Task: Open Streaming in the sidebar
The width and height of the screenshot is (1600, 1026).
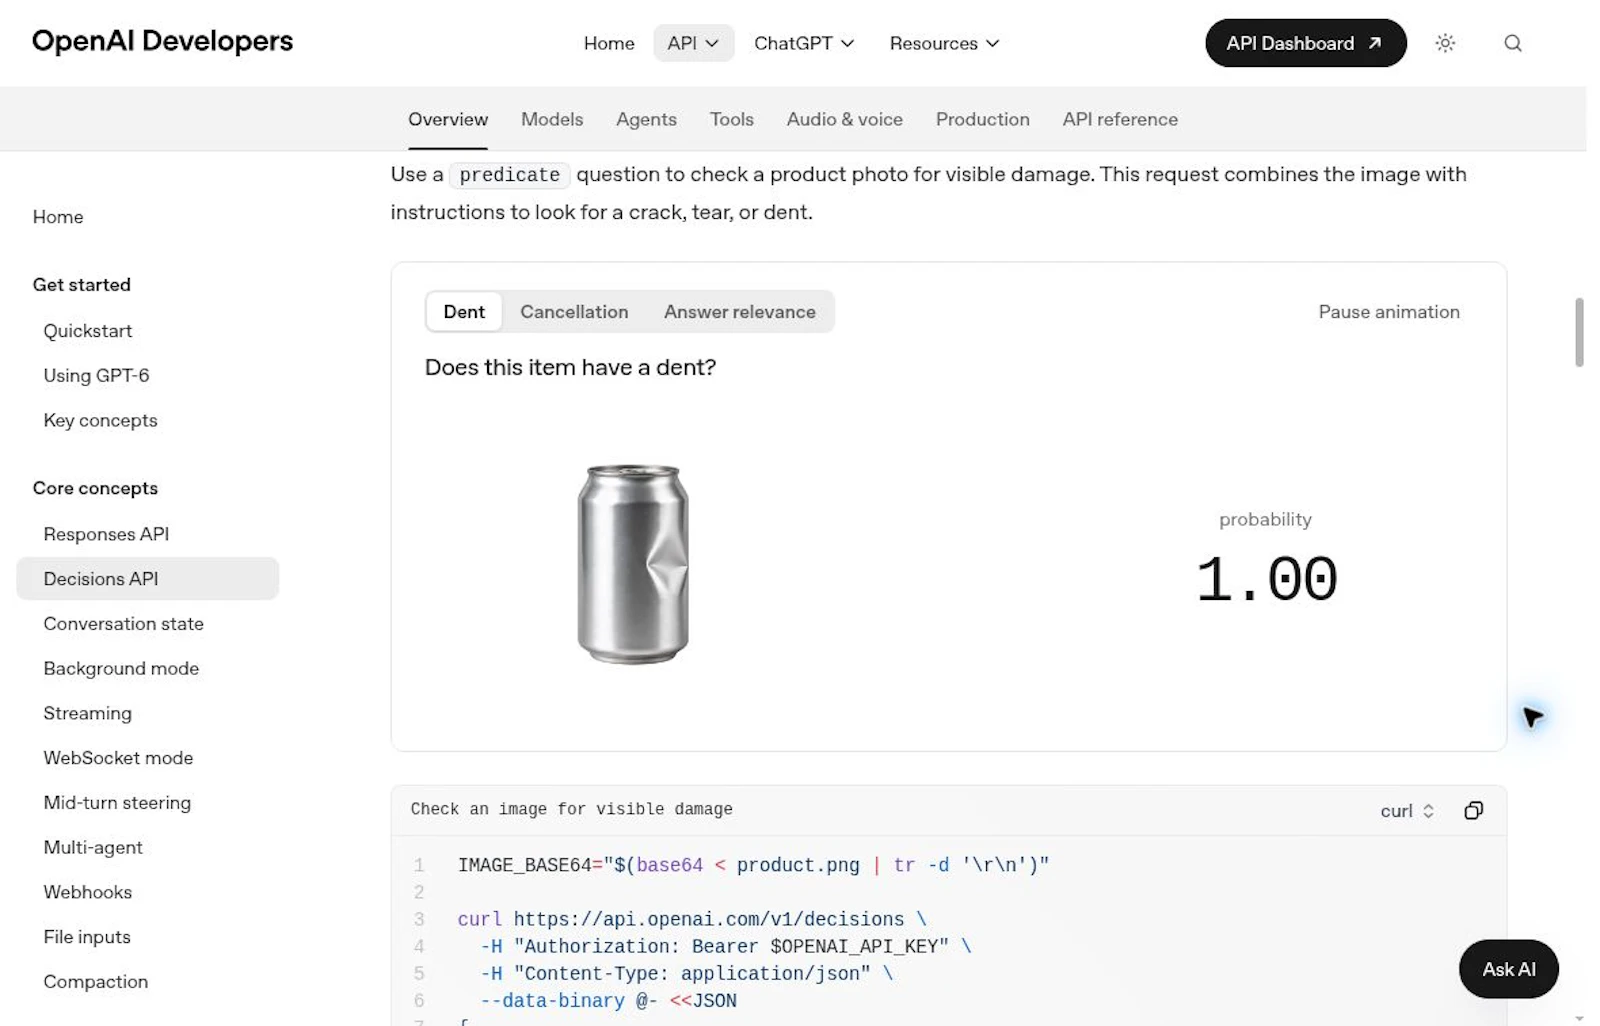Action: [87, 713]
